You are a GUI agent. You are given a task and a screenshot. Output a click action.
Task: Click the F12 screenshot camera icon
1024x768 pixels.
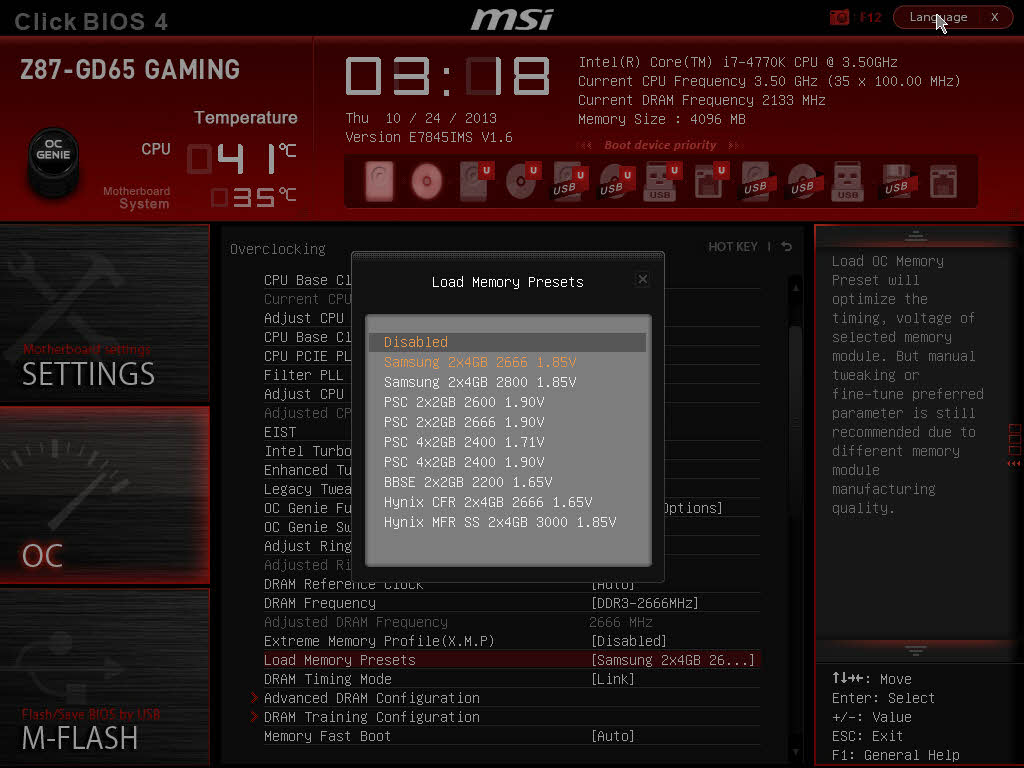(x=840, y=17)
